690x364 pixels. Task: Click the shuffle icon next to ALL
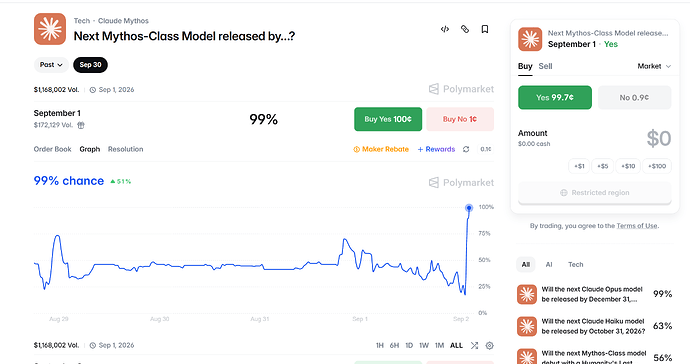tap(474, 346)
